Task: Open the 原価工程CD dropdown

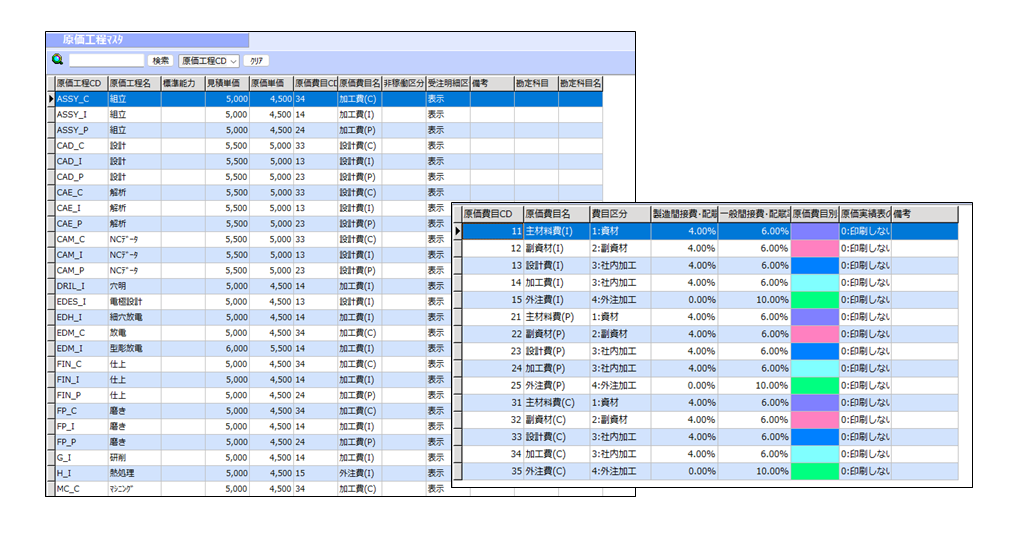Action: [209, 60]
